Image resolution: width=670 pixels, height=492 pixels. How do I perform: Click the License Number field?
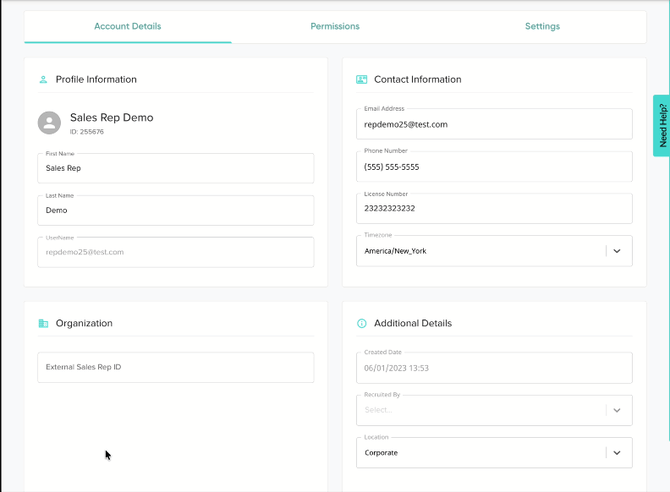494,209
